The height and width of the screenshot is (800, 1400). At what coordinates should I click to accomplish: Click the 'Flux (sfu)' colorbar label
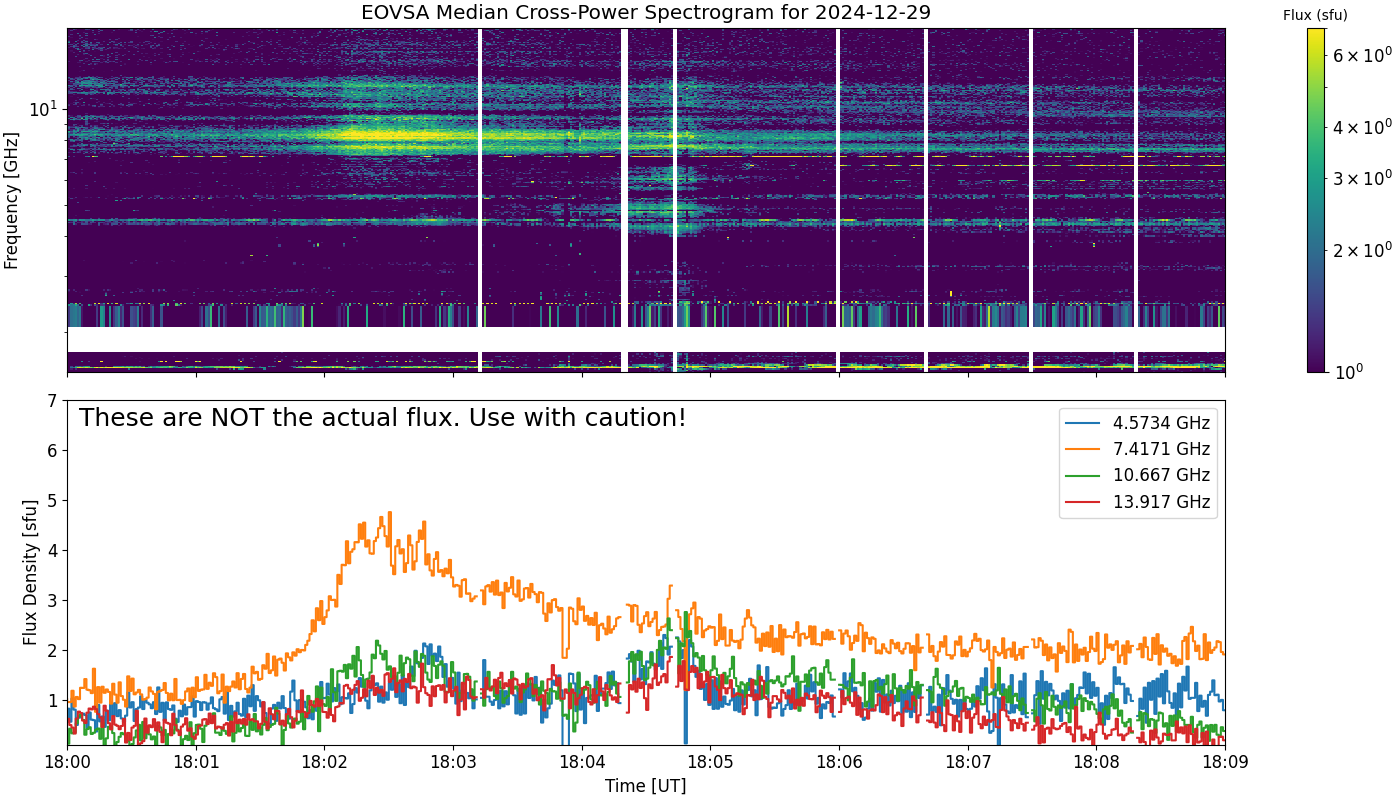click(x=1315, y=15)
